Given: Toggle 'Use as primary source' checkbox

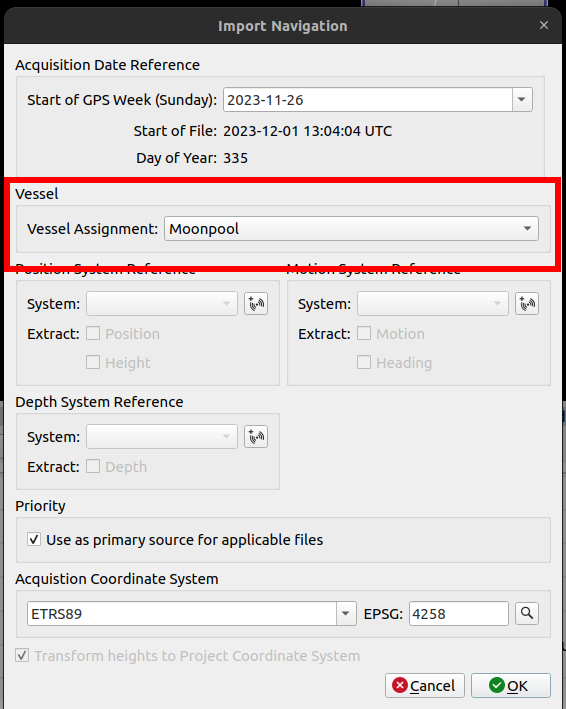Looking at the screenshot, I should [x=34, y=539].
